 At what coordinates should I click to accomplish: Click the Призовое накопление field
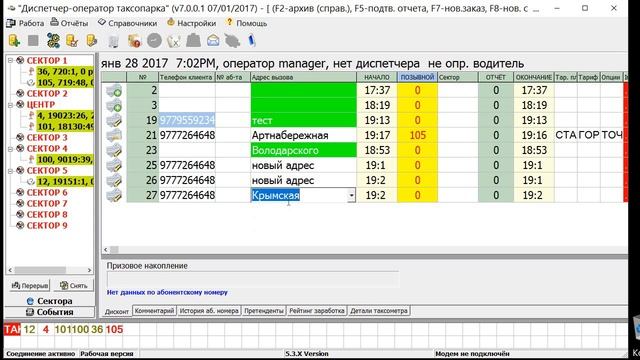tap(252, 279)
